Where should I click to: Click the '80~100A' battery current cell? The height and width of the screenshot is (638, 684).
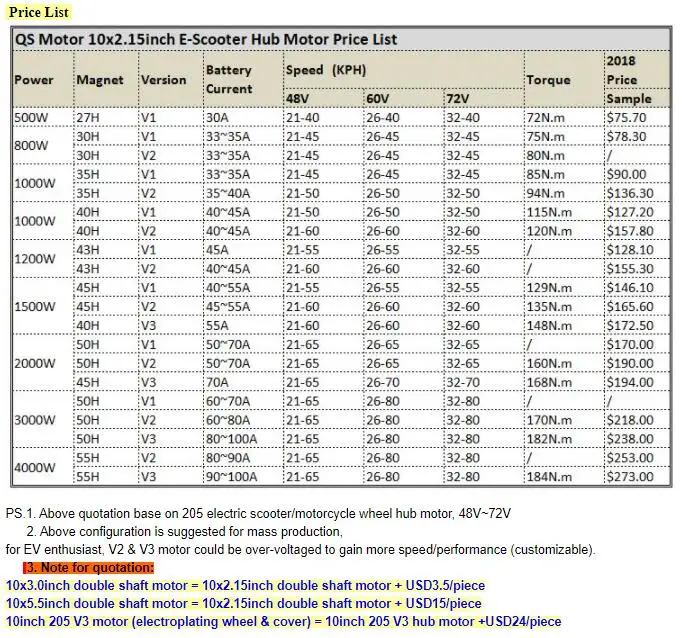click(x=232, y=439)
